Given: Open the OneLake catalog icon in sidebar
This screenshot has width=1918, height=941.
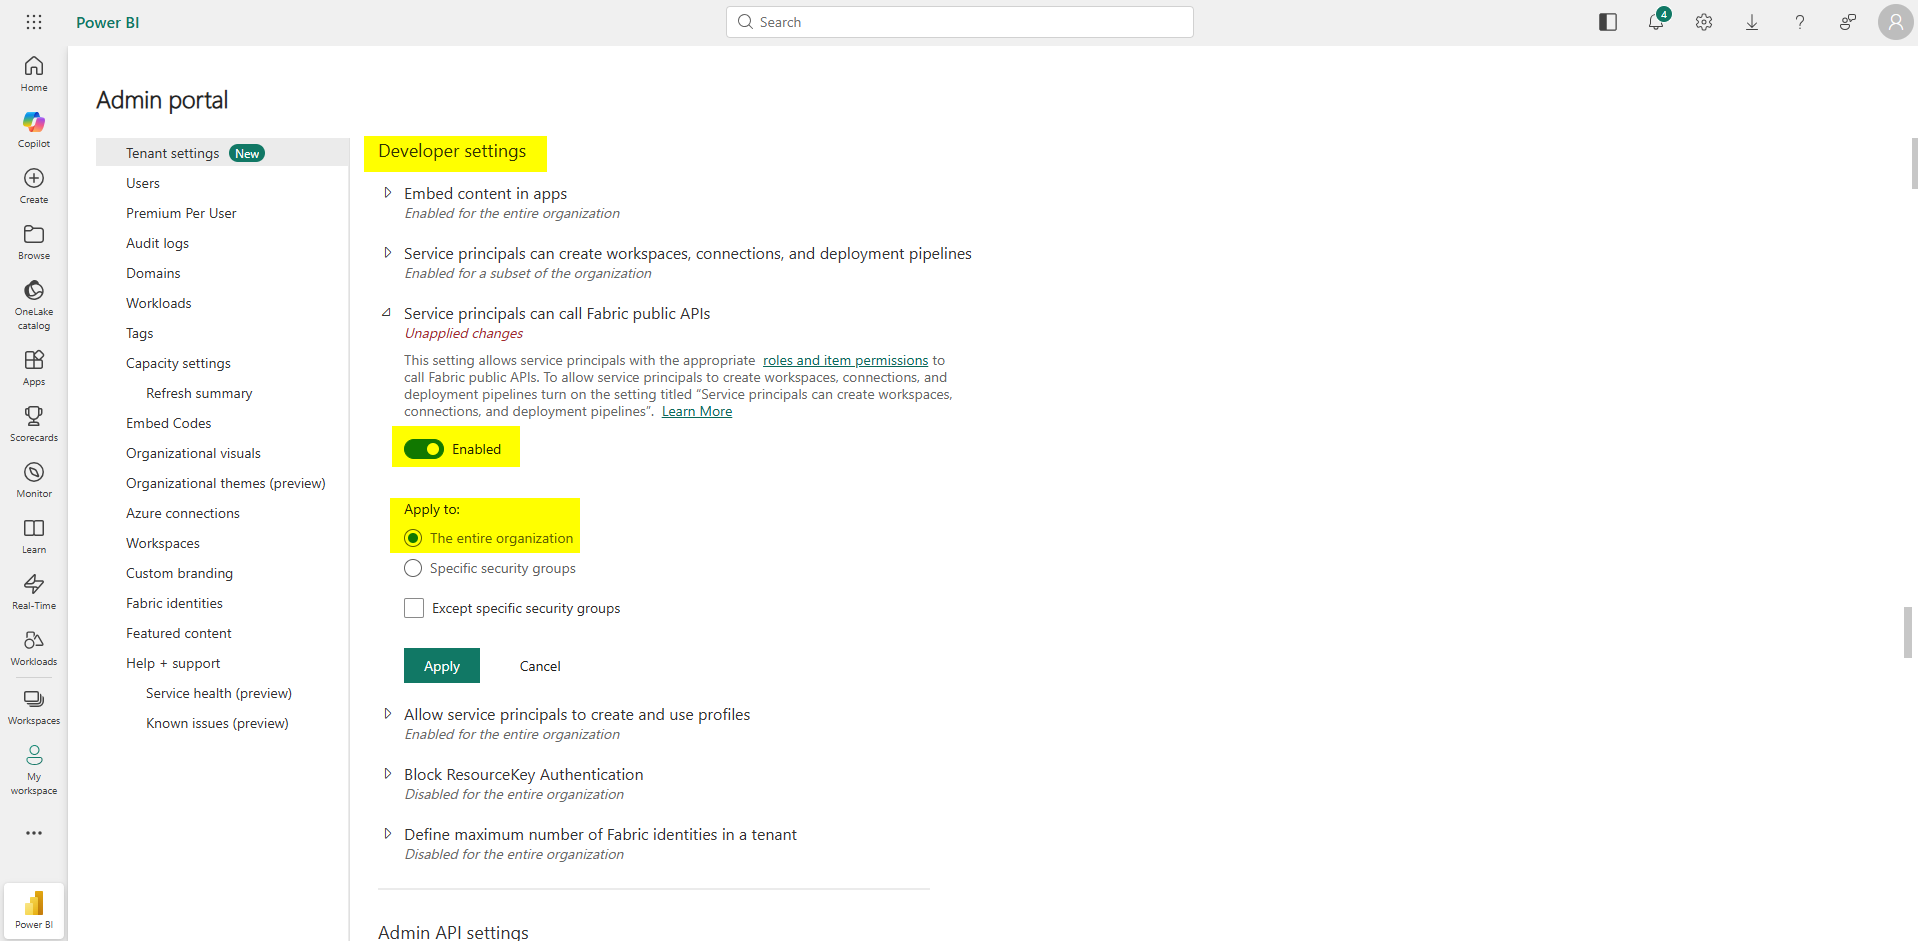Looking at the screenshot, I should (34, 291).
